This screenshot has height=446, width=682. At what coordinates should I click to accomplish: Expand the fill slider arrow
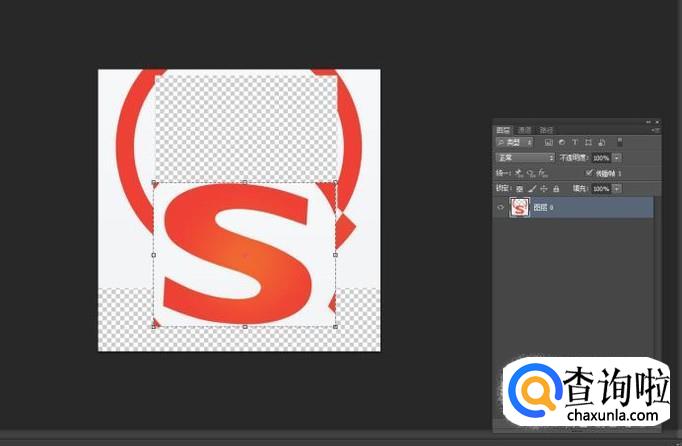(617, 188)
